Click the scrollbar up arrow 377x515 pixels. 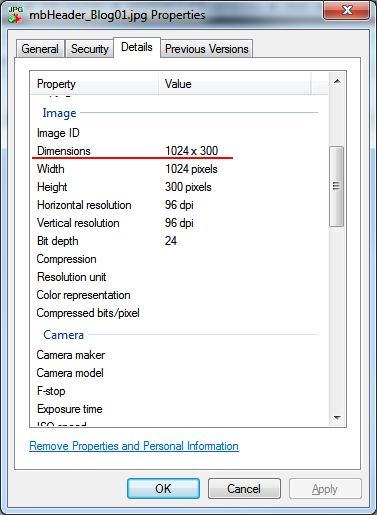(x=337, y=81)
